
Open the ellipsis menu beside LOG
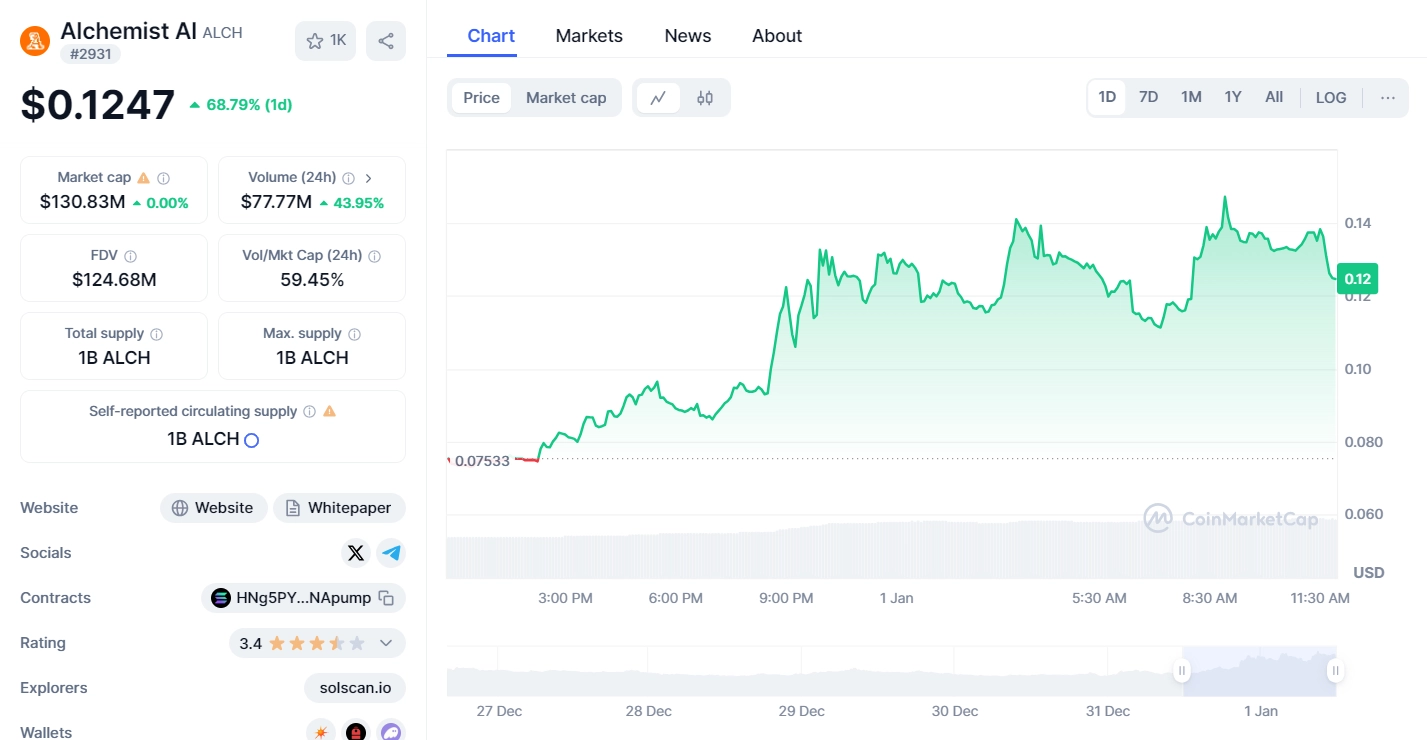point(1387,96)
